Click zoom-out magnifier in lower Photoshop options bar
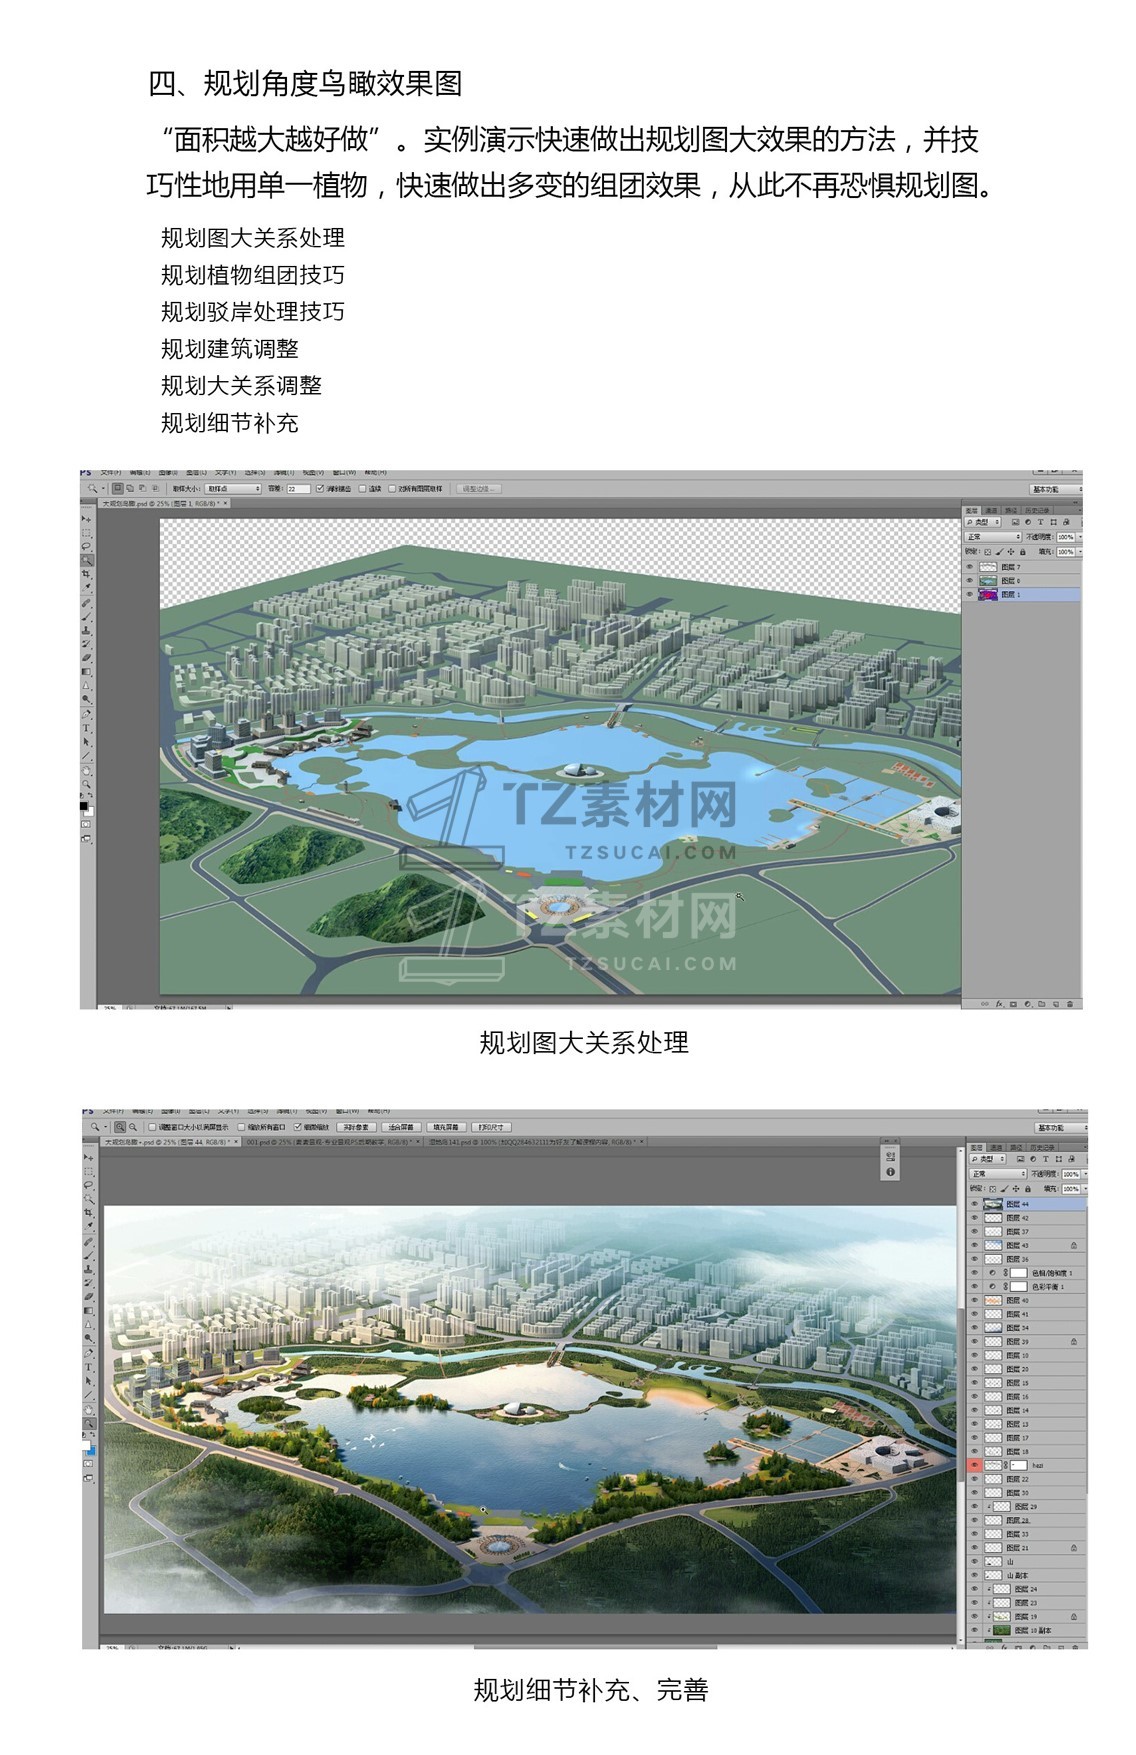The height and width of the screenshot is (1755, 1136). pos(133,1126)
